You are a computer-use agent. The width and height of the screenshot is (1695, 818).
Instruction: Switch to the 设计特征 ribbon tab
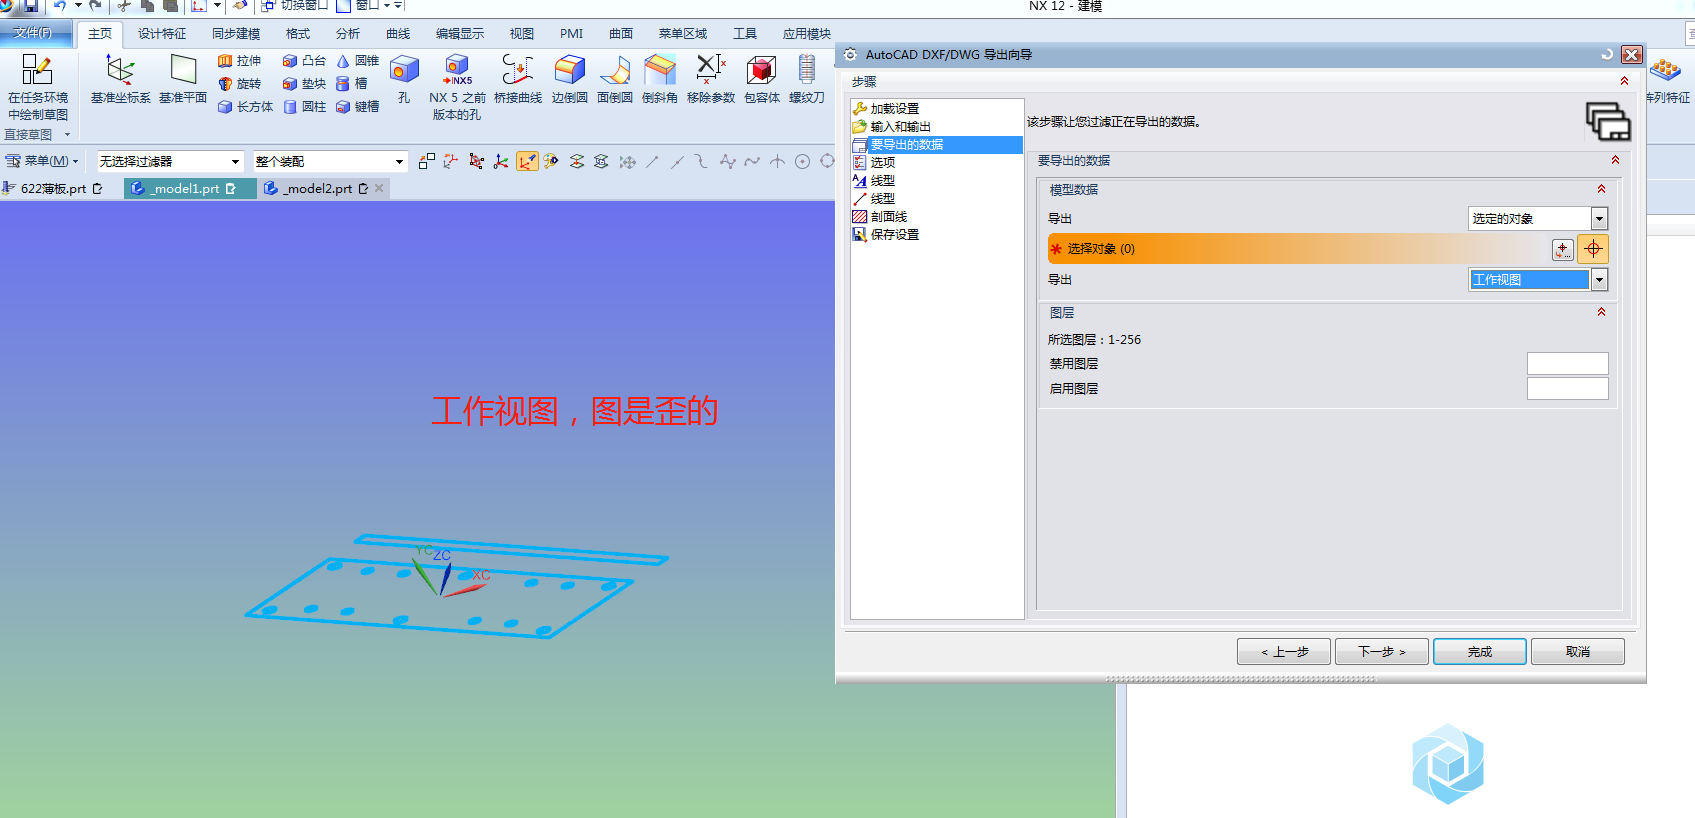point(162,34)
